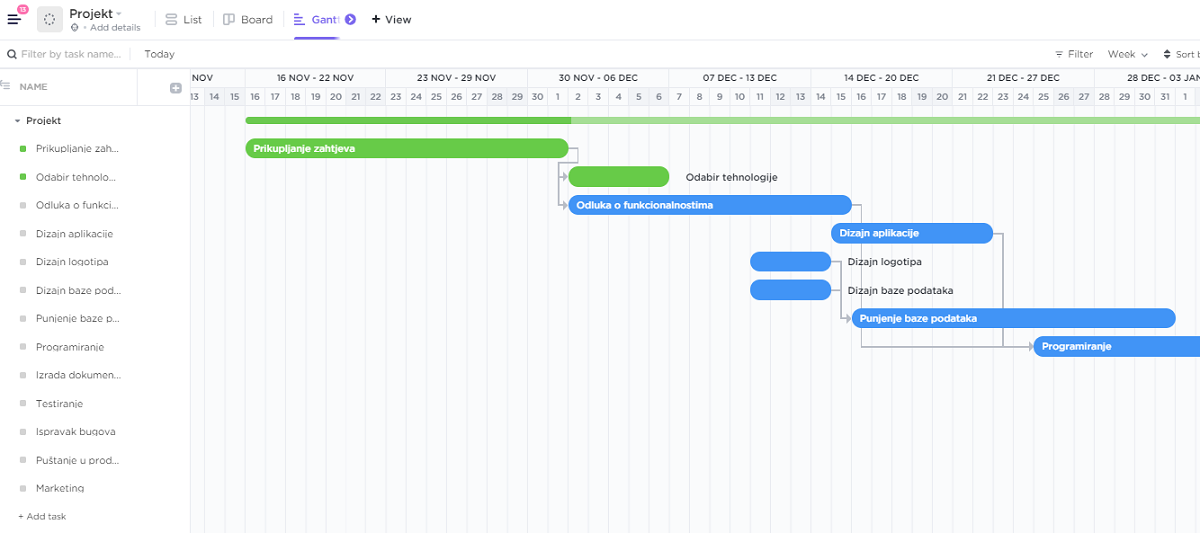Click grey status square beside Testiranje
The width and height of the screenshot is (1200, 533).
click(x=23, y=404)
